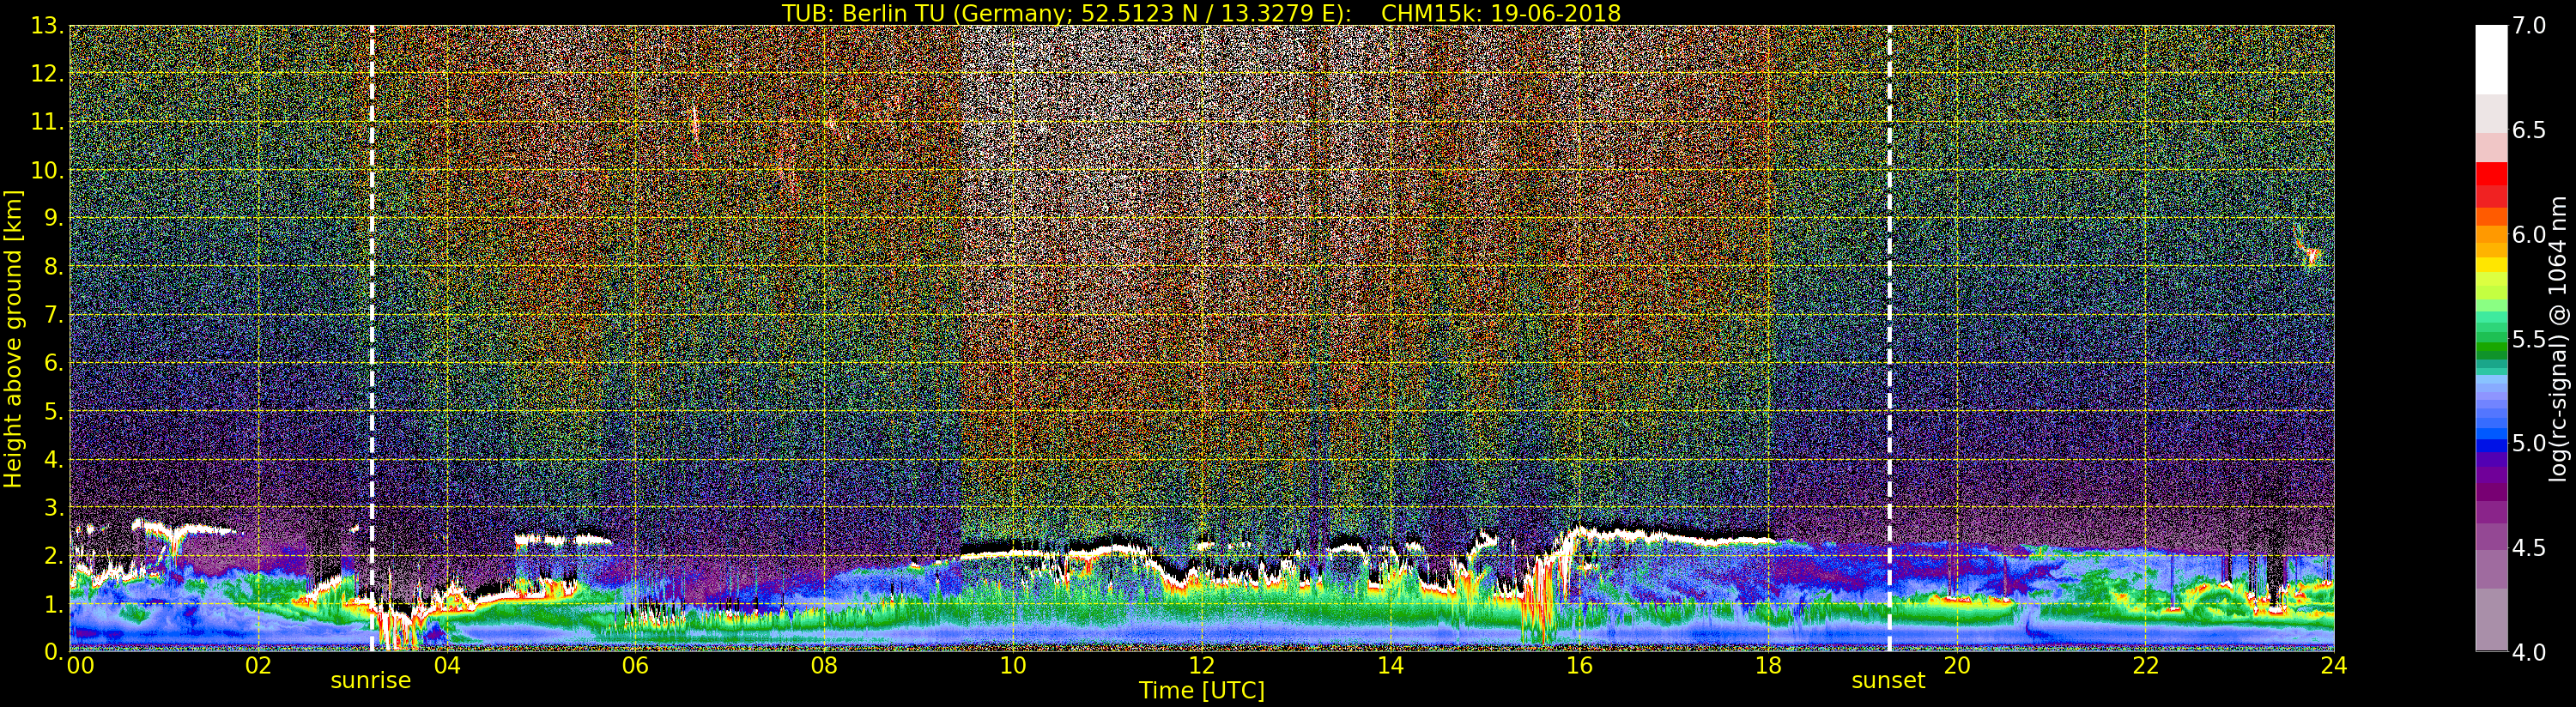Select the '2.' height tick label
Image resolution: width=2576 pixels, height=707 pixels.
(53, 555)
